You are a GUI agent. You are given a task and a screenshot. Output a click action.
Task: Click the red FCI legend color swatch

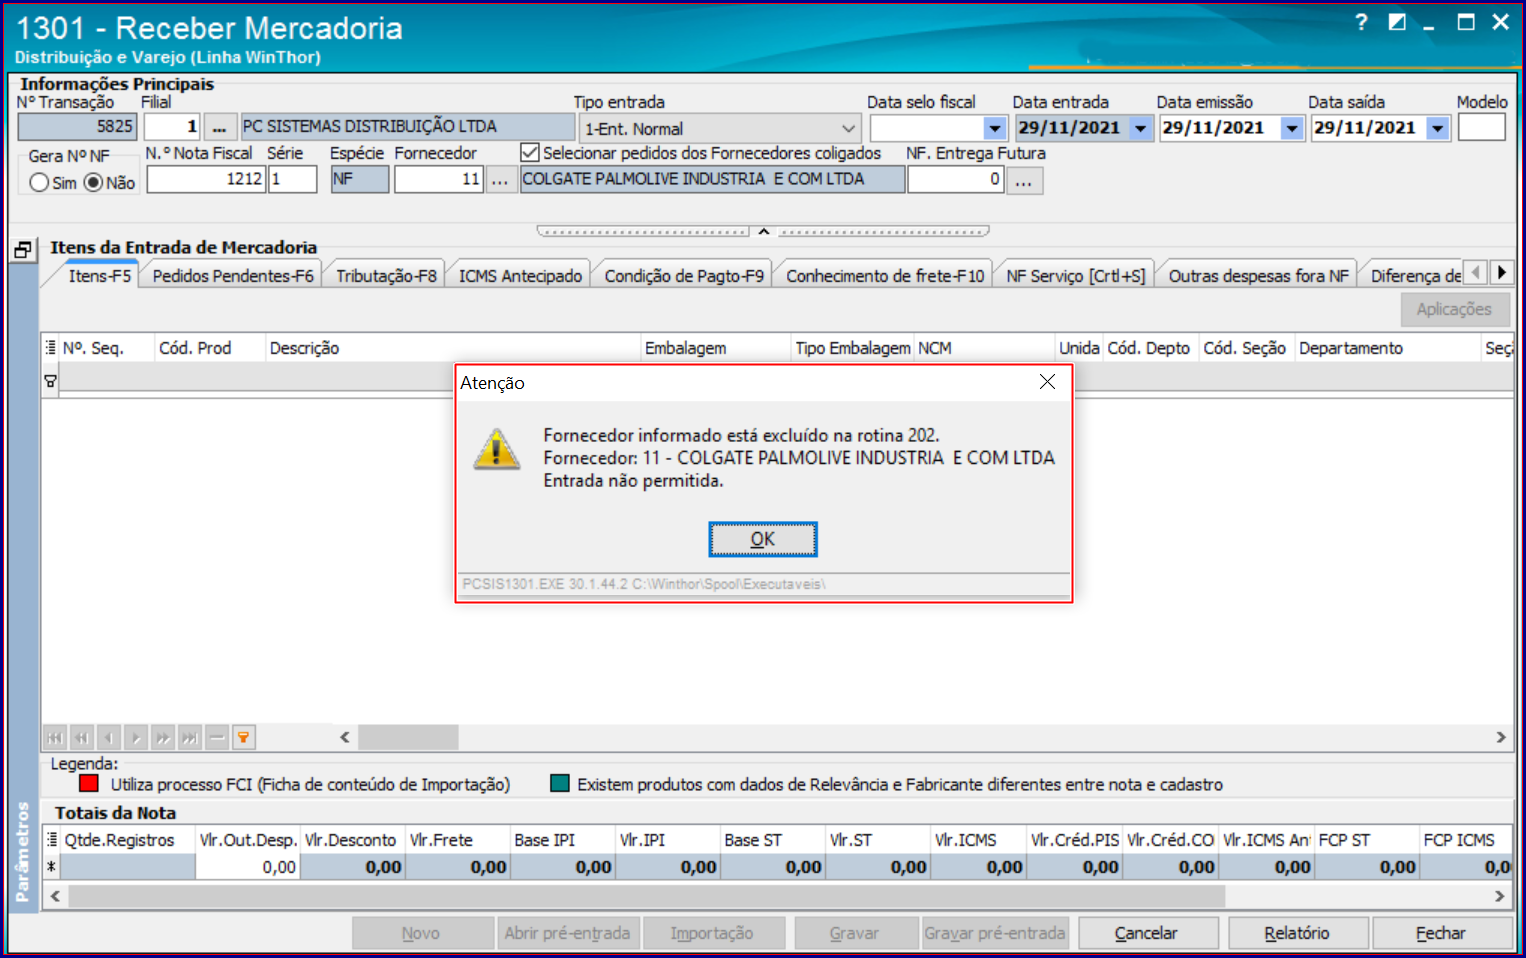[89, 783]
